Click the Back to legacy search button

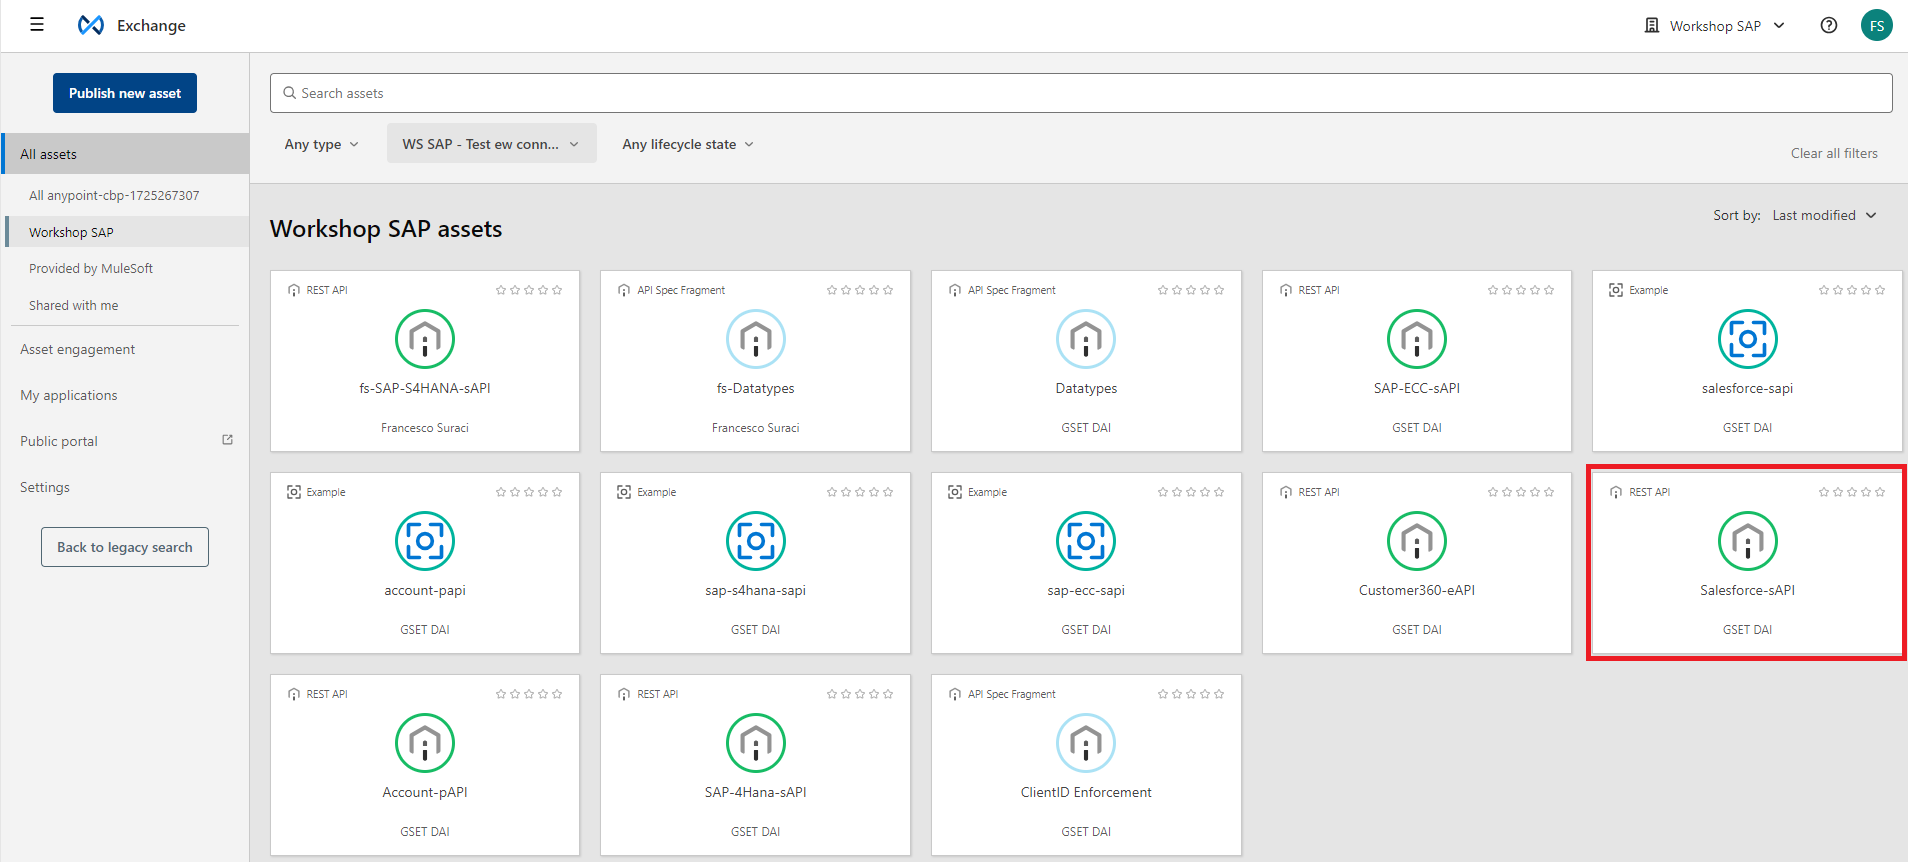point(125,547)
